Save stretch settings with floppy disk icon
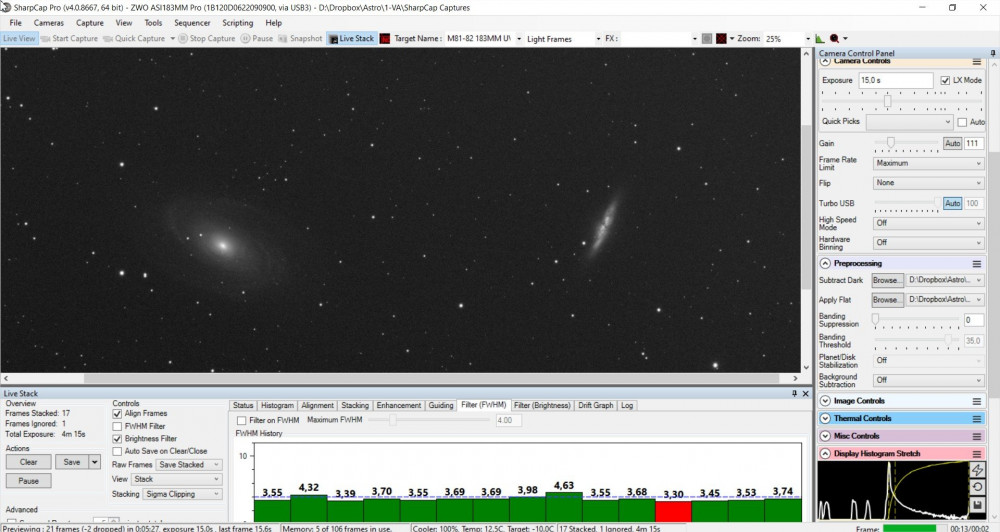This screenshot has width=1000, height=532. point(976,505)
